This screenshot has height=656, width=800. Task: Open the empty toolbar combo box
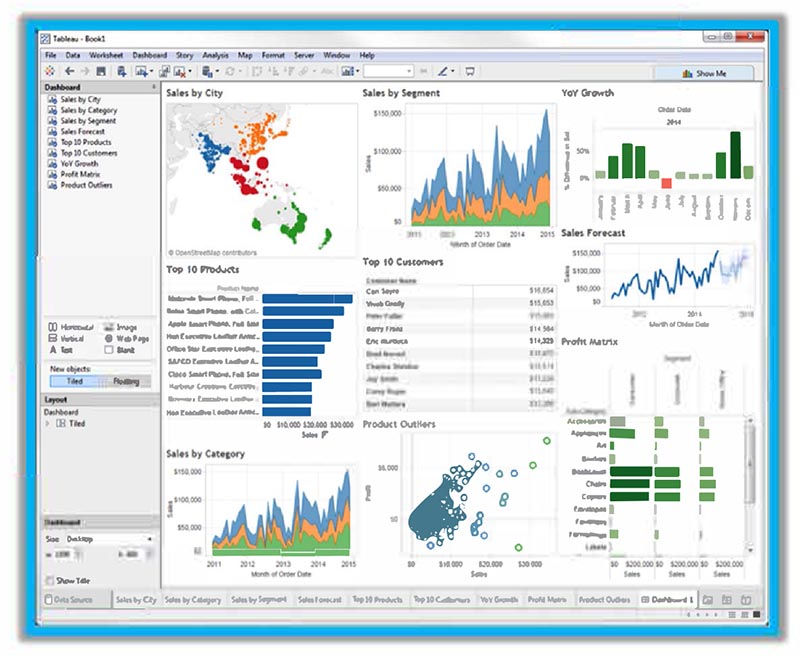(x=388, y=72)
